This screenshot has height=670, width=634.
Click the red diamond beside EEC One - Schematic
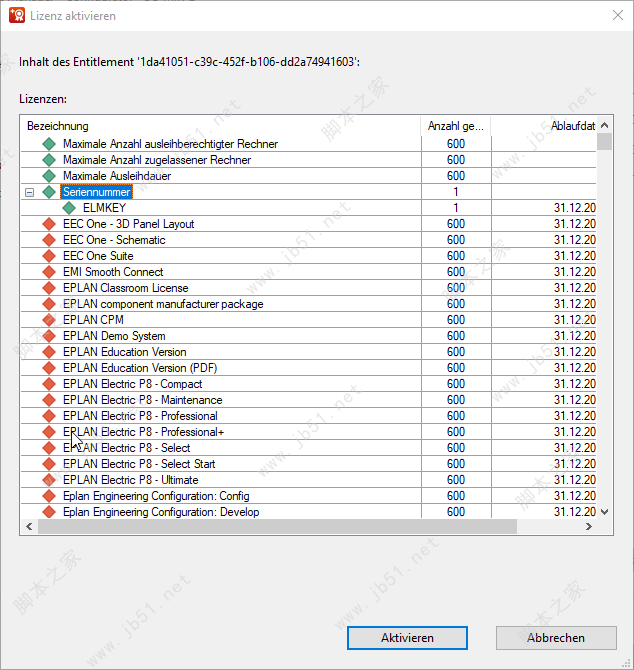[49, 240]
